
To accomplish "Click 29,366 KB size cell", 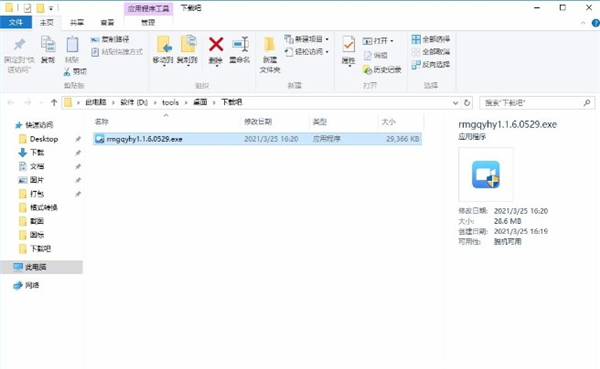I will (403, 139).
